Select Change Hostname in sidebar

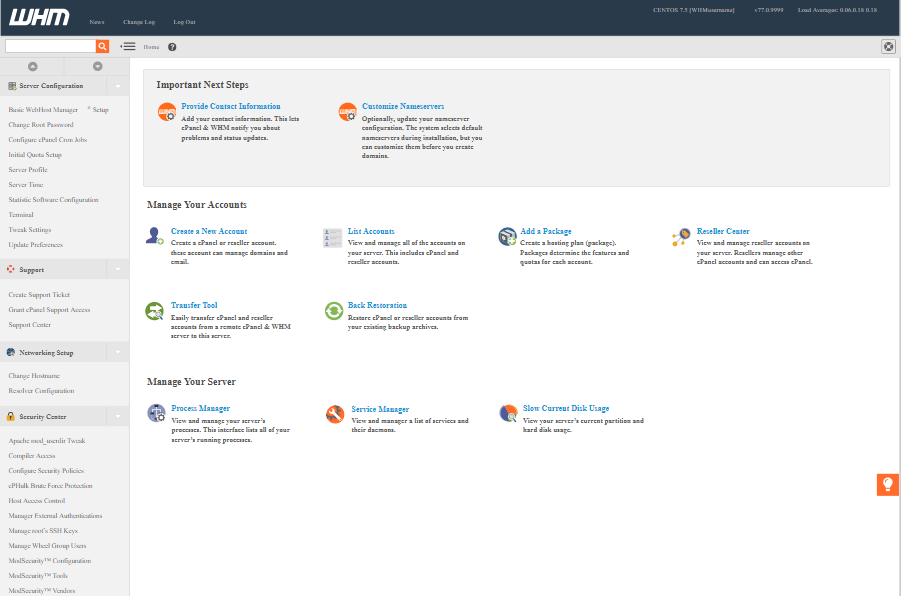point(34,375)
